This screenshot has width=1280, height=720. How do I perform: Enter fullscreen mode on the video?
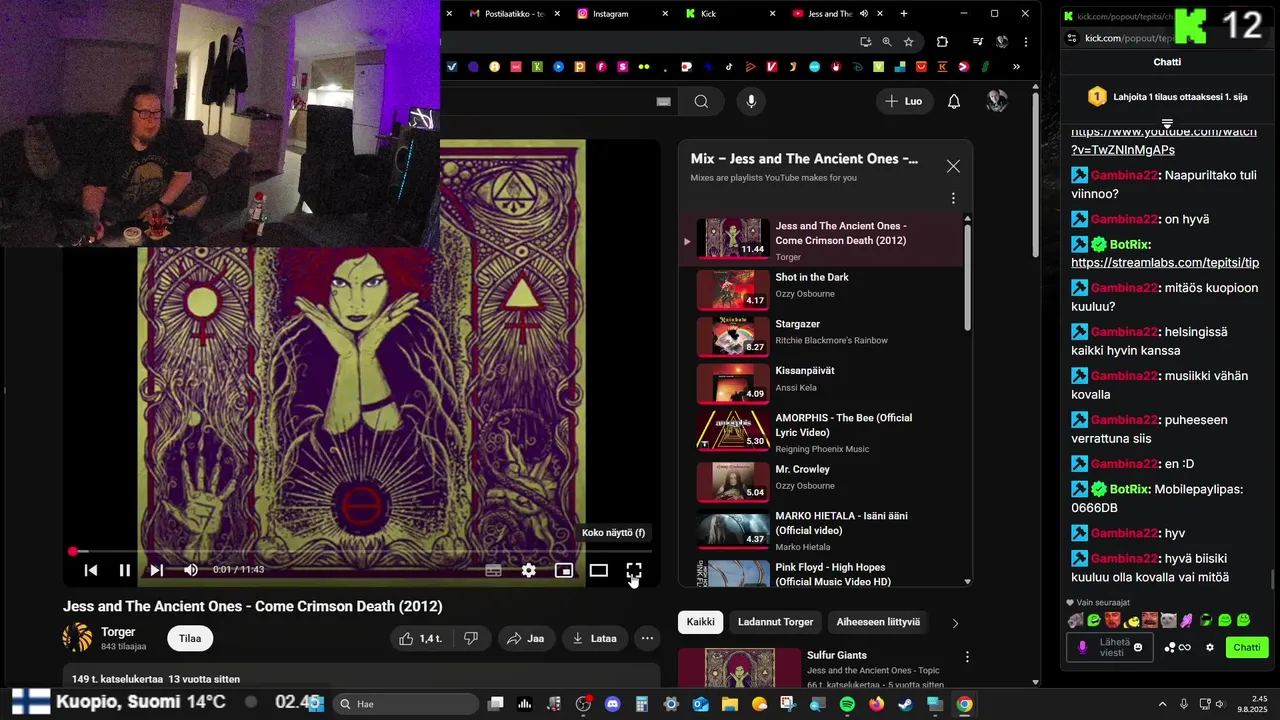coord(634,570)
